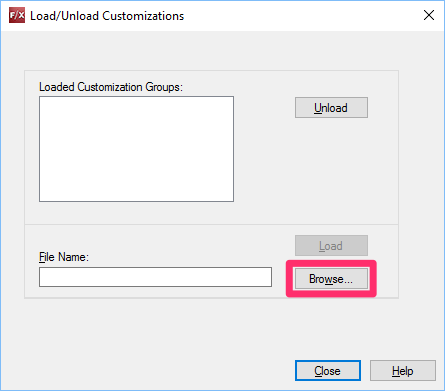Click blank area above the groups panel
This screenshot has width=445, height=391.
click(x=211, y=50)
